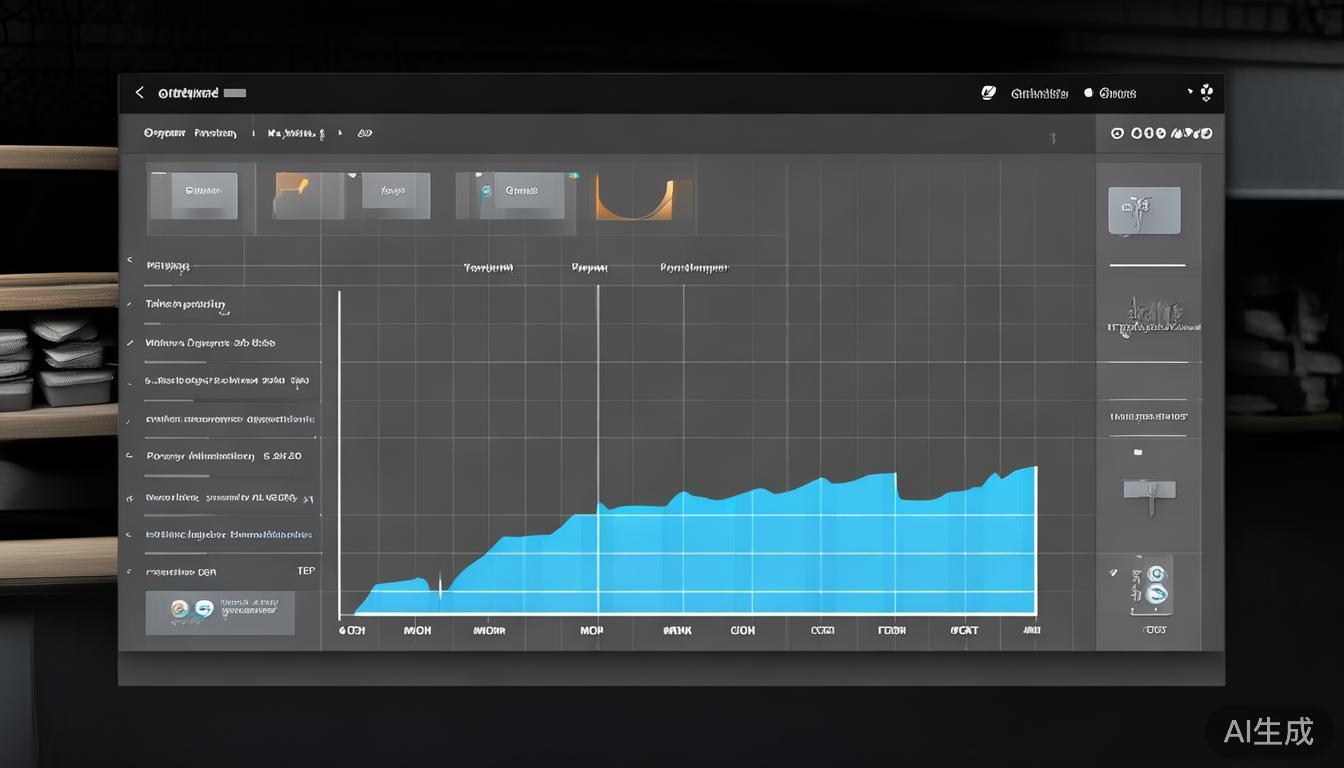Click the blue chat bubble icon in bottom-left card

pos(204,609)
